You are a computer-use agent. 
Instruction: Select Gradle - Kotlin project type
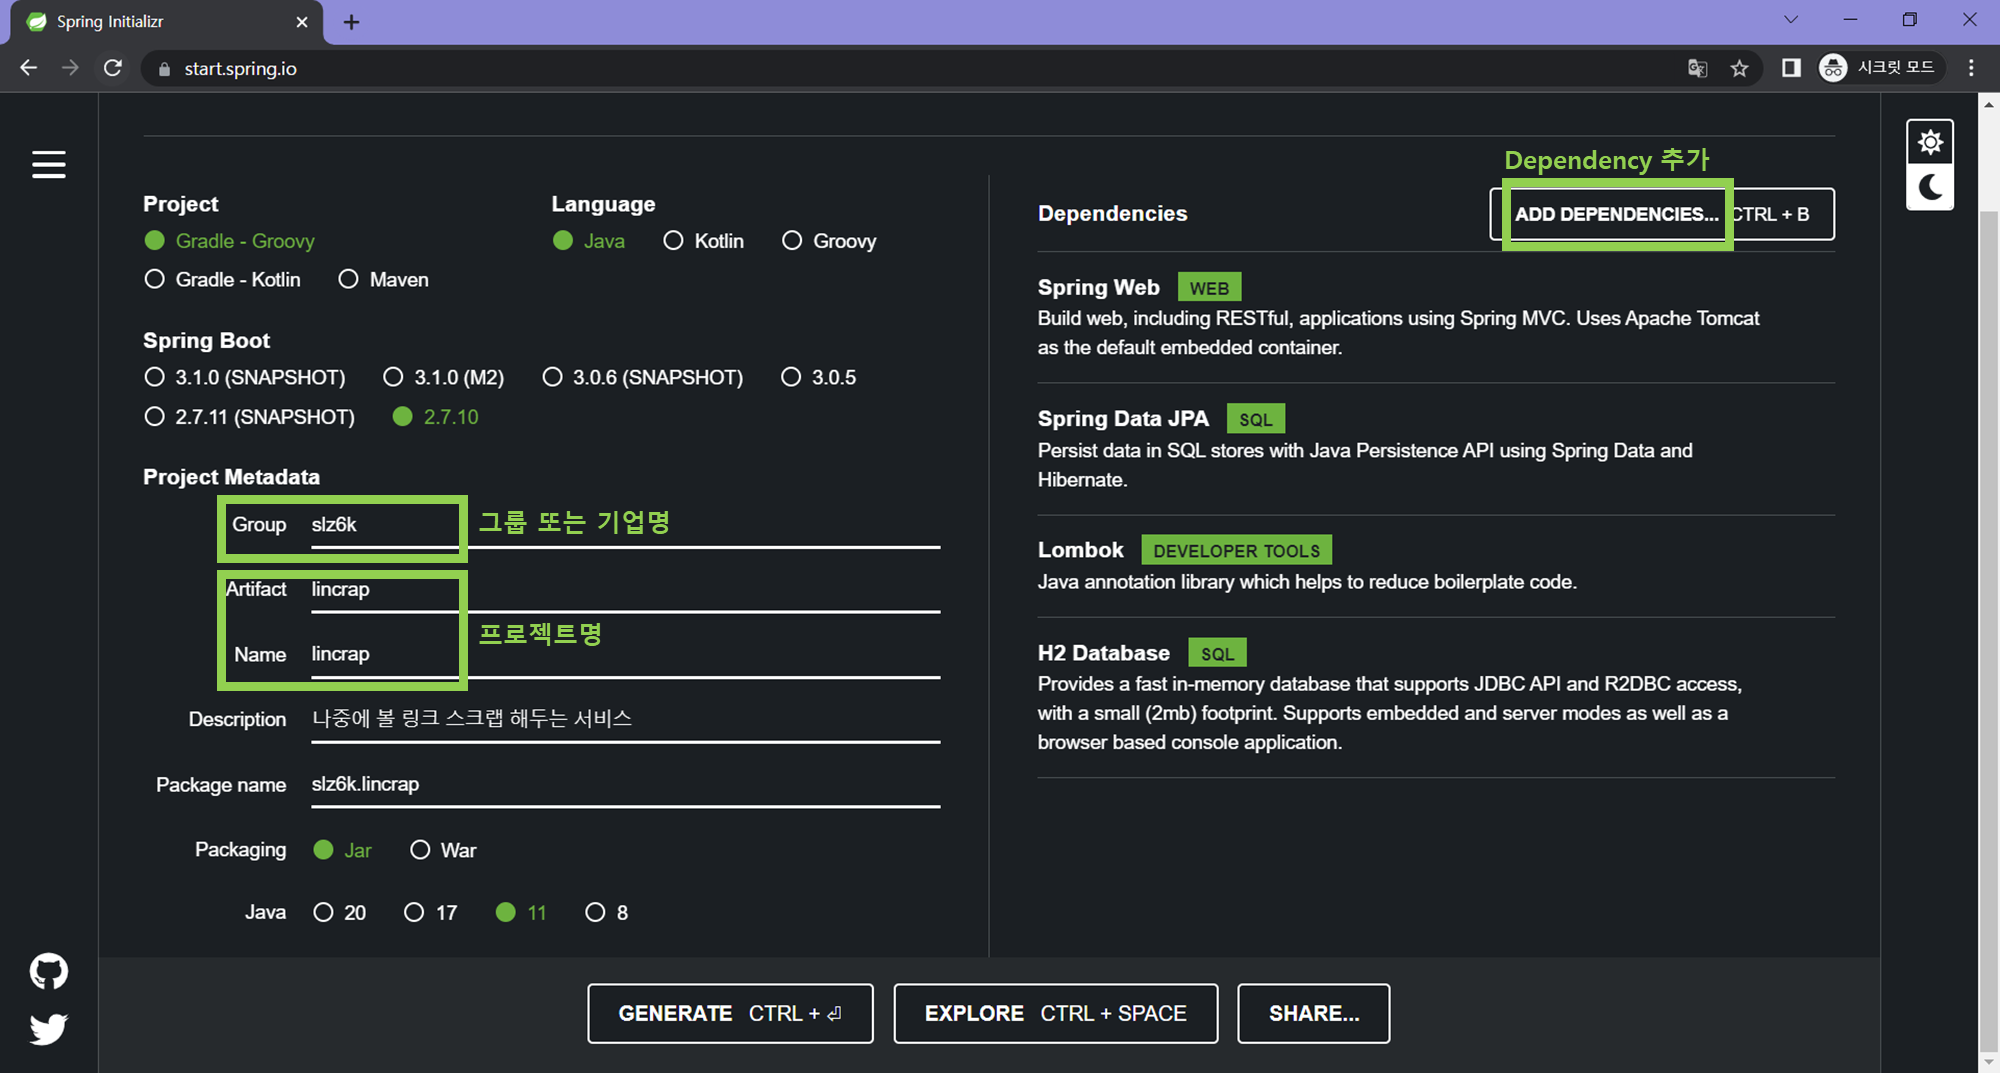point(222,280)
